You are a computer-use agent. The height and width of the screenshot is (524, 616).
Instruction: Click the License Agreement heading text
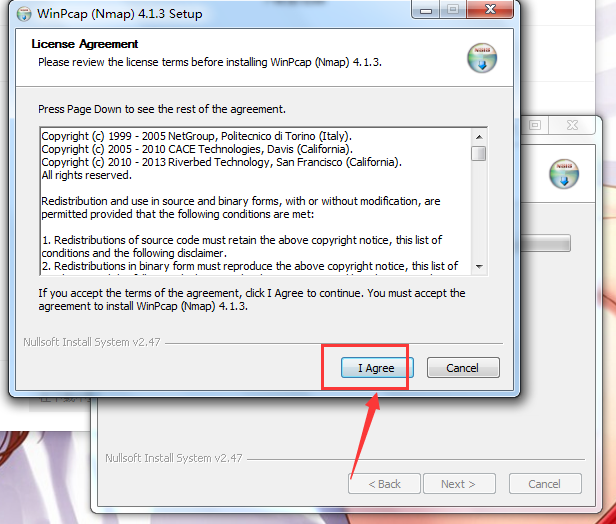84,44
